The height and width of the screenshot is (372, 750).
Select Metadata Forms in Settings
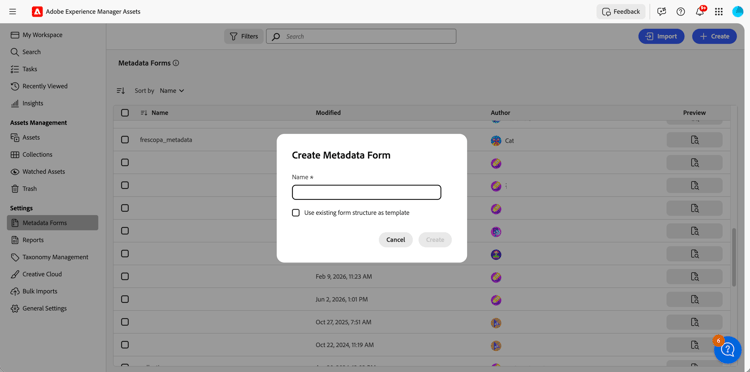tap(53, 223)
